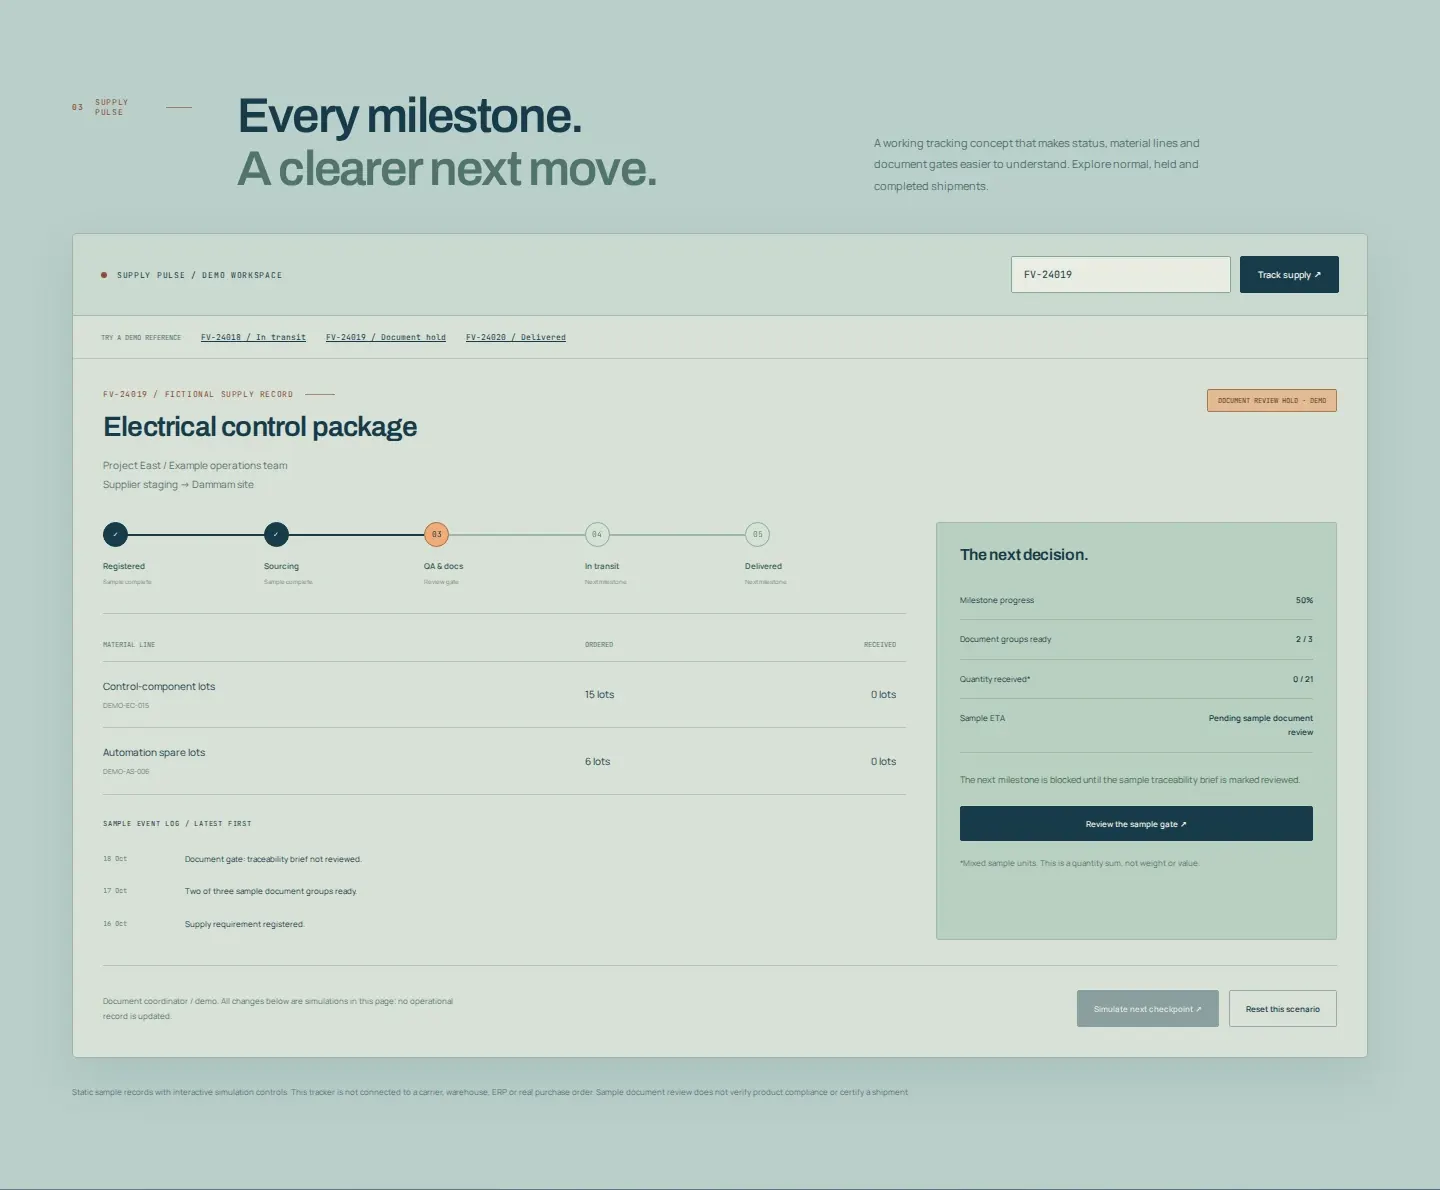Click the 'SUPPLY PULSE / DEMO WORKSPACE' label

(x=200, y=275)
